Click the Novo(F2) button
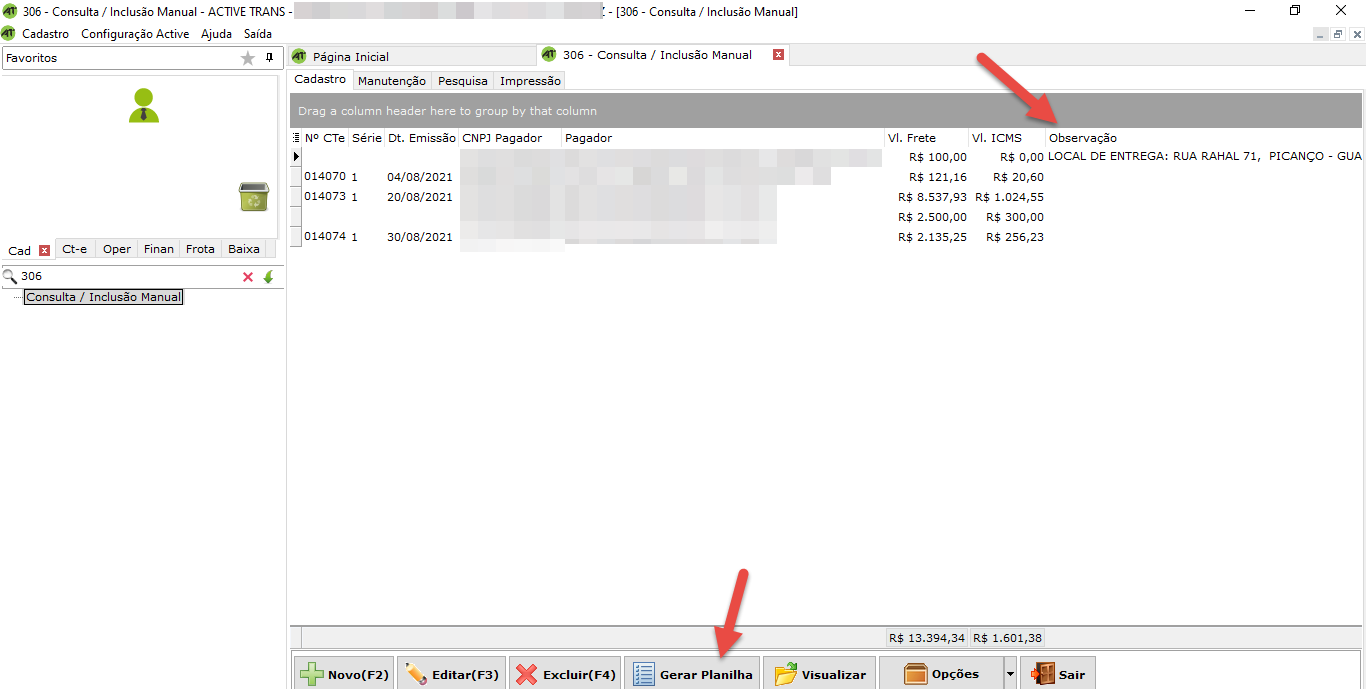 344,675
